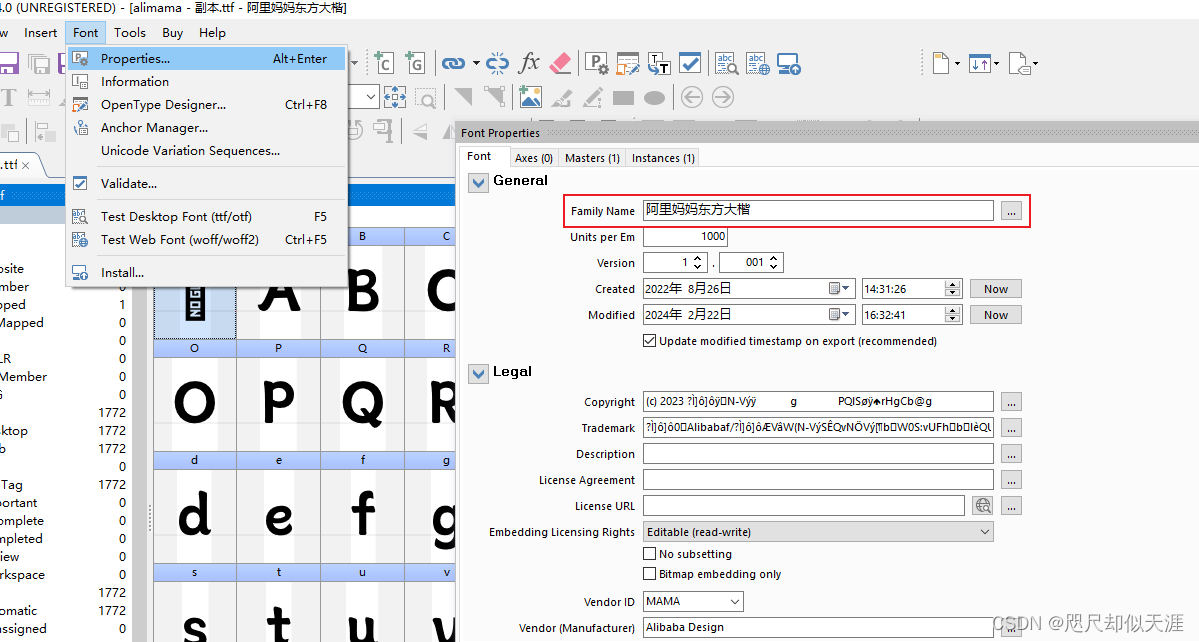The width and height of the screenshot is (1199, 642).
Task: Open the Created date calendar dropdown
Action: tap(840, 289)
